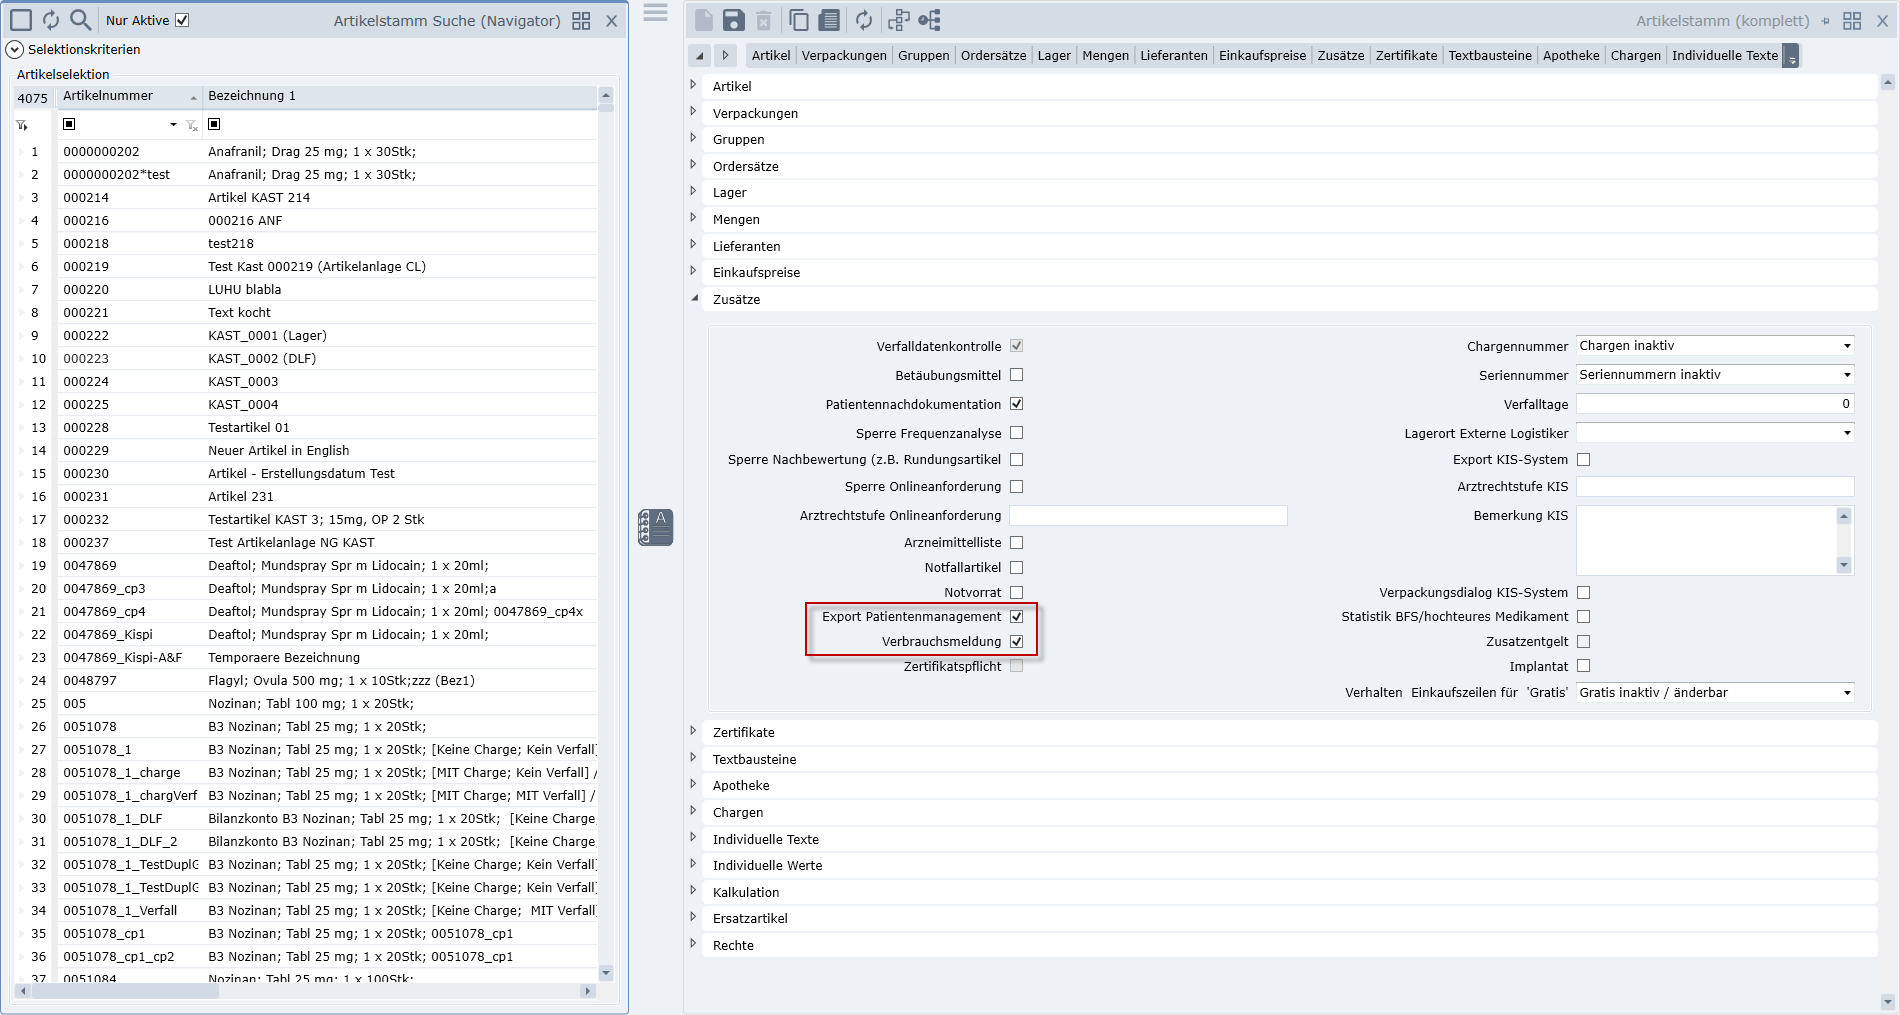This screenshot has height=1015, width=1900.
Task: Expand the Verpackungen section
Action: [x=694, y=112]
